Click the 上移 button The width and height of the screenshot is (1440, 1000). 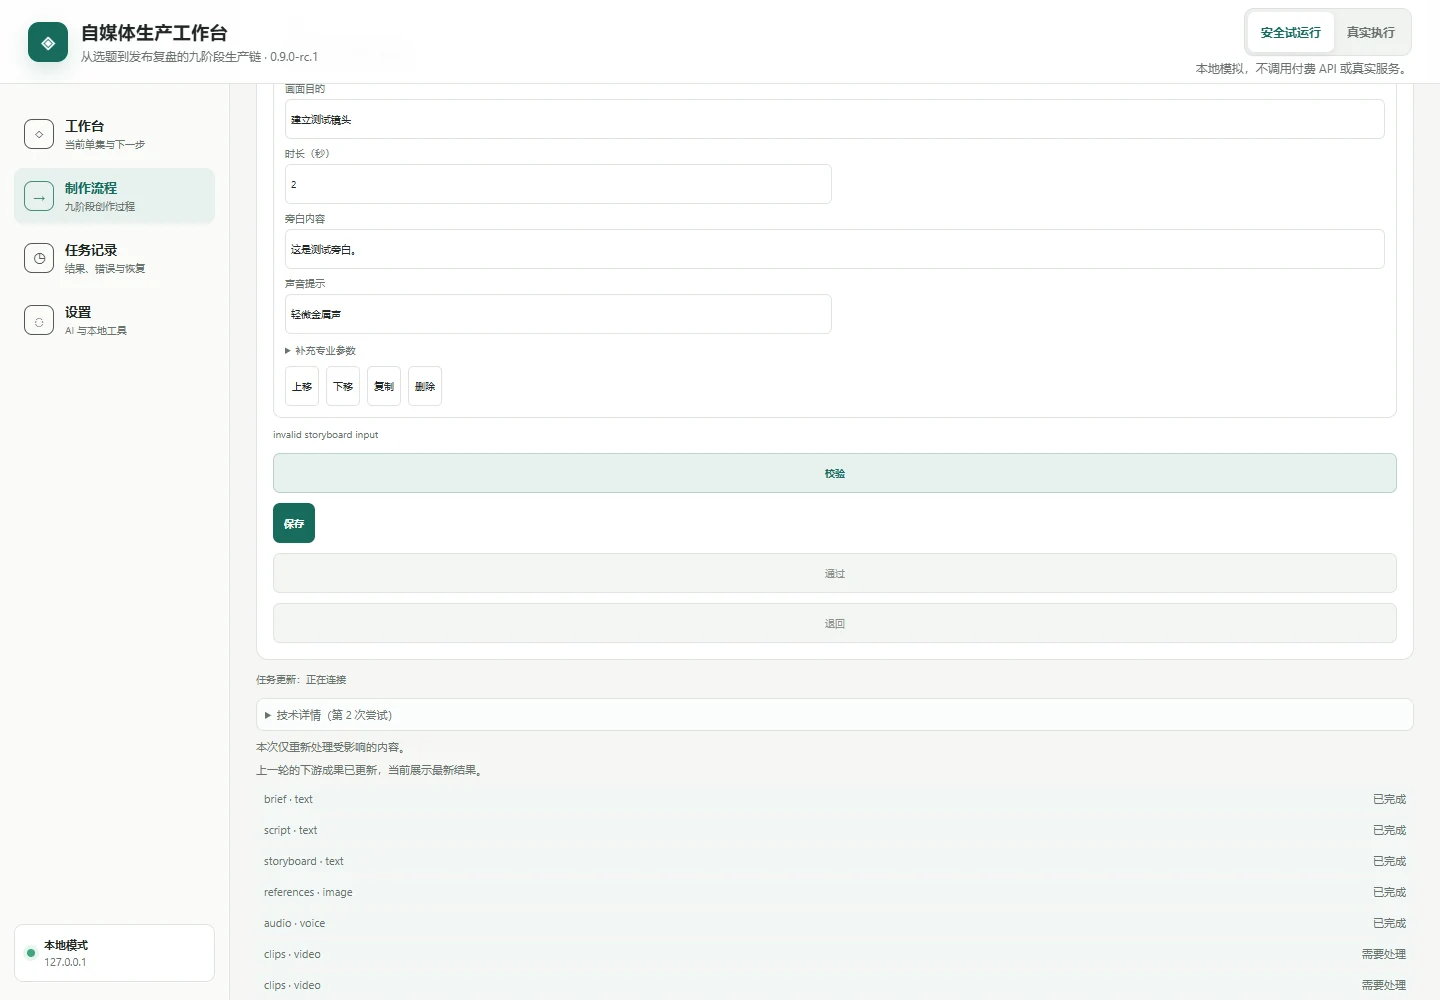pyautogui.click(x=302, y=386)
